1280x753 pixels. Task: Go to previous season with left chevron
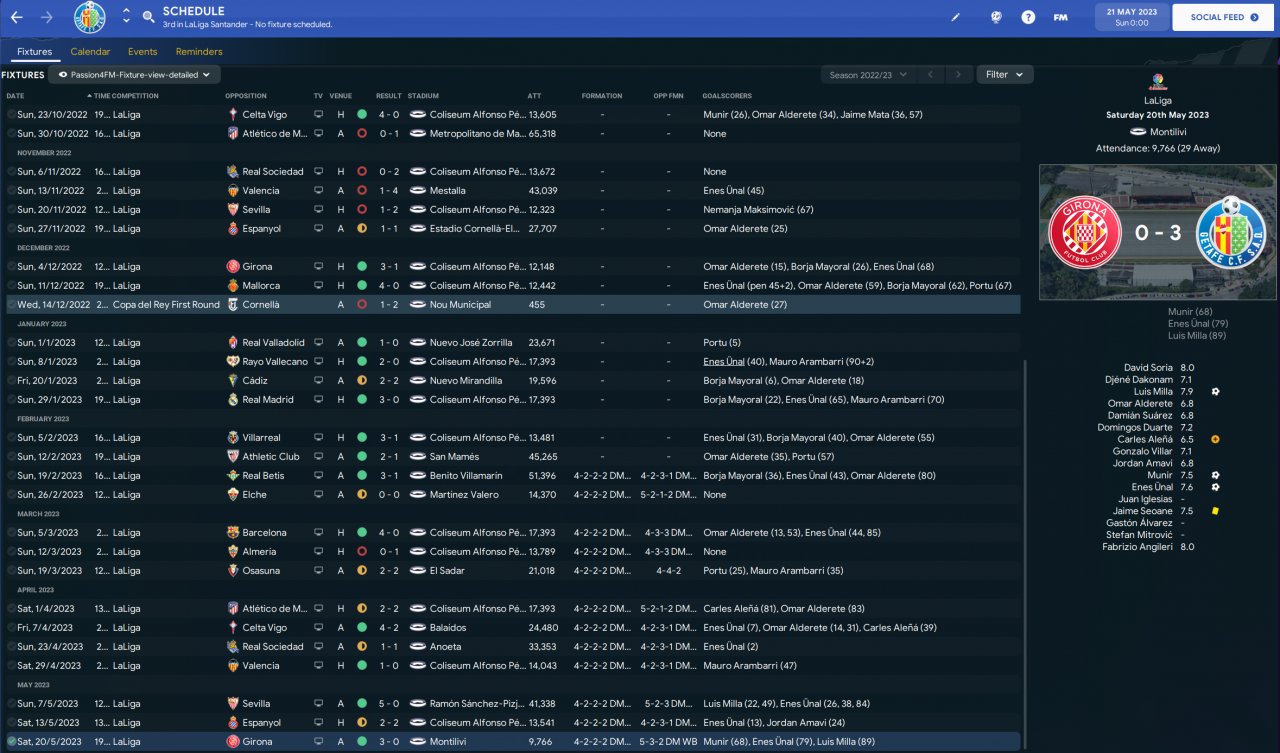pyautogui.click(x=930, y=74)
